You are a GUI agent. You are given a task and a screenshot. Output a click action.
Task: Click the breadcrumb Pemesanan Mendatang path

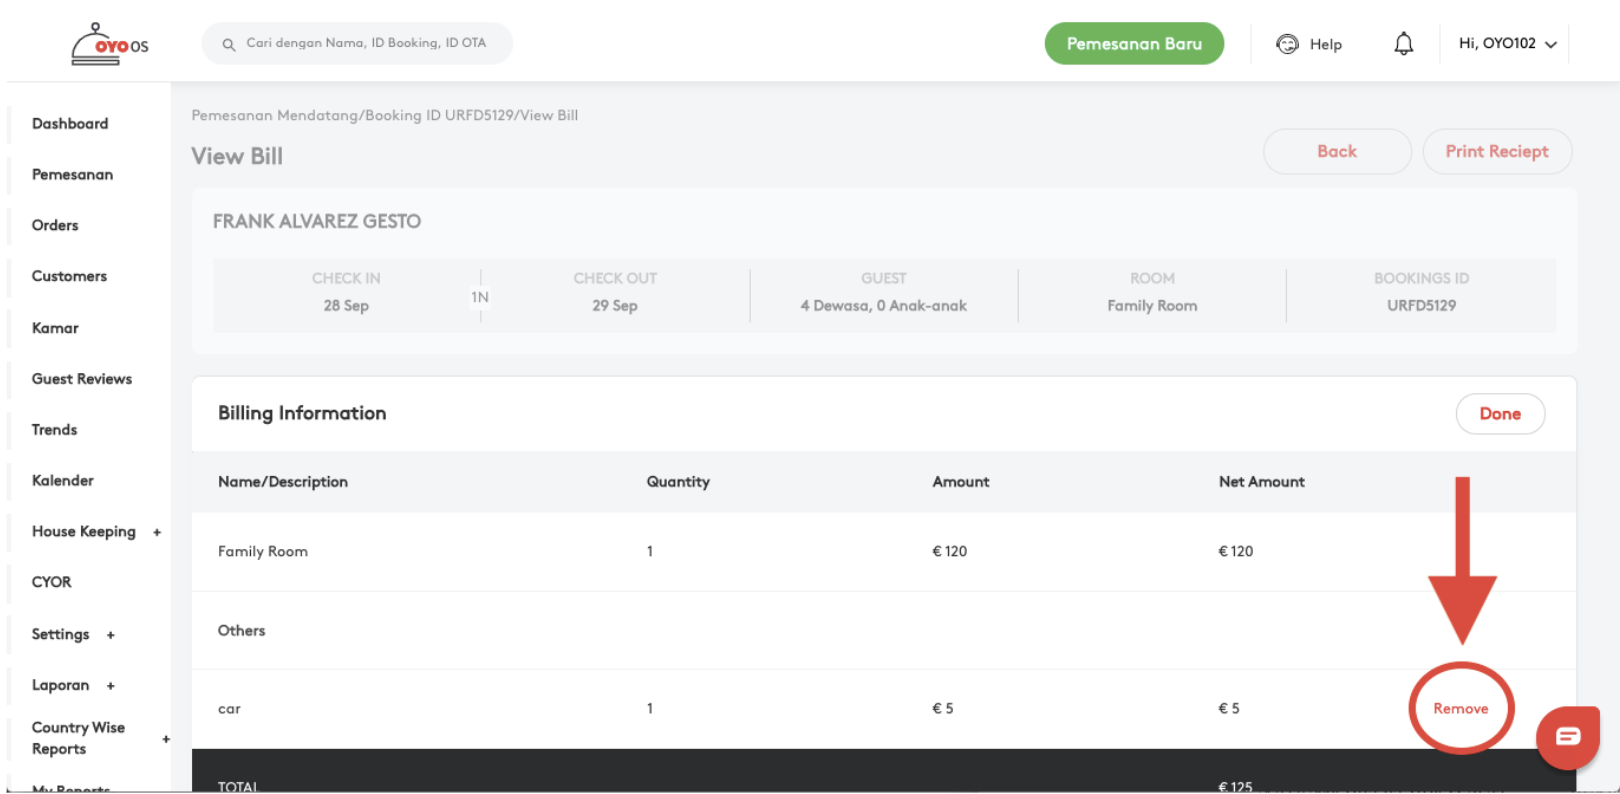click(x=276, y=116)
